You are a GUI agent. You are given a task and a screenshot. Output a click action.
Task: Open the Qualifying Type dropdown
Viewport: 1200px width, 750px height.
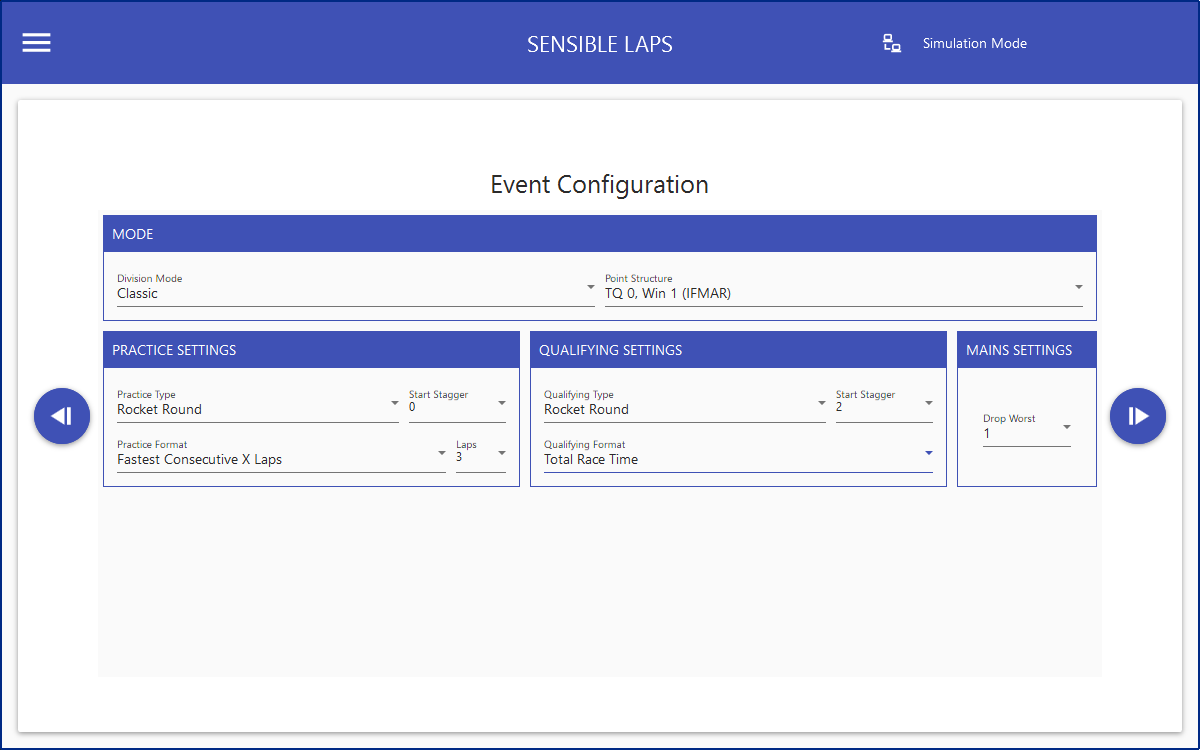pyautogui.click(x=684, y=409)
